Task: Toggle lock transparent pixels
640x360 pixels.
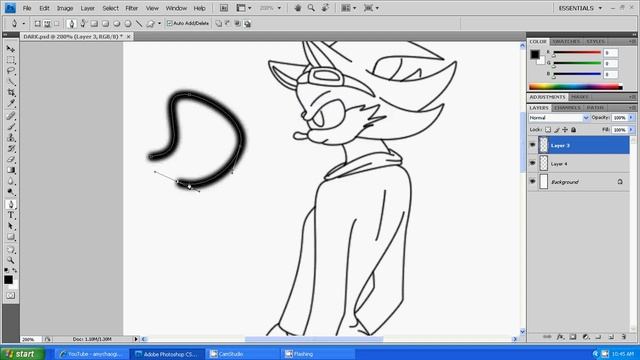Action: tap(548, 130)
